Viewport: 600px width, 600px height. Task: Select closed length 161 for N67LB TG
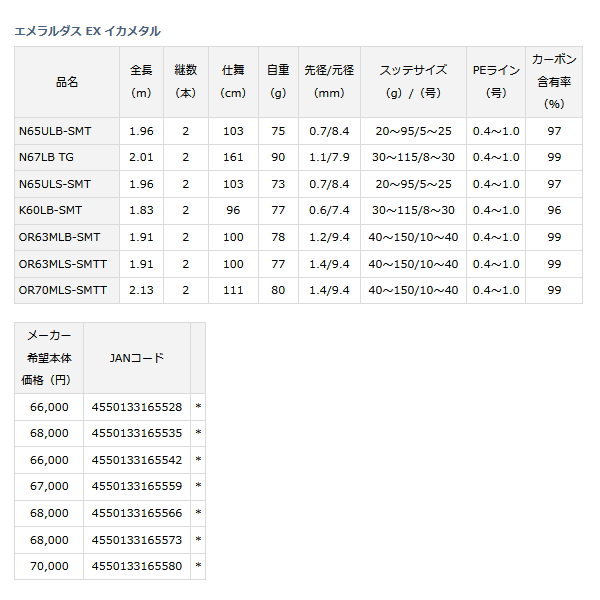pyautogui.click(x=233, y=157)
